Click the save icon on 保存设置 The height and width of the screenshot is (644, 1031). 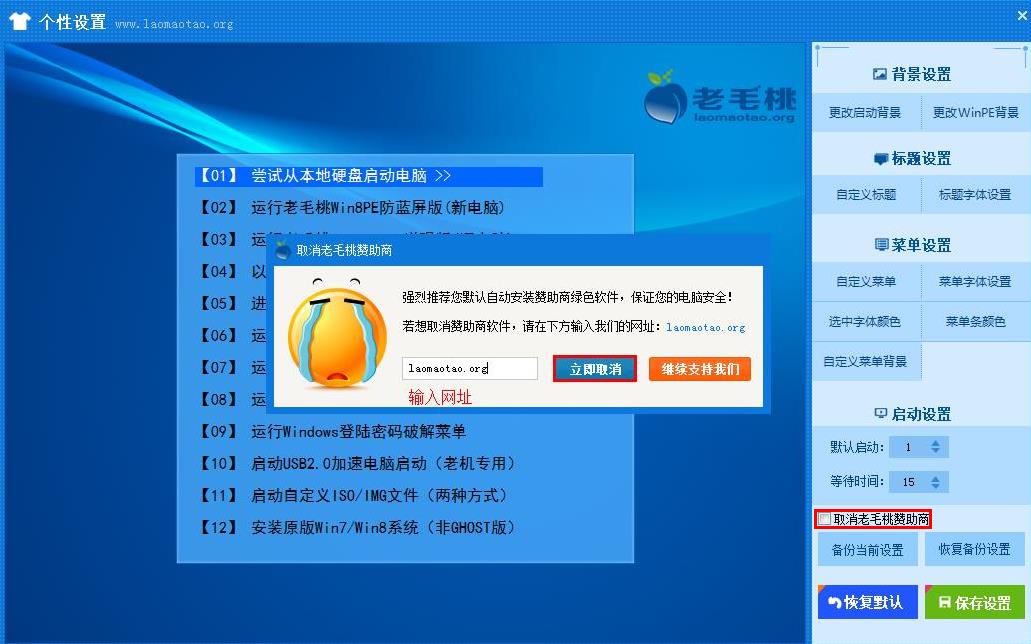944,602
